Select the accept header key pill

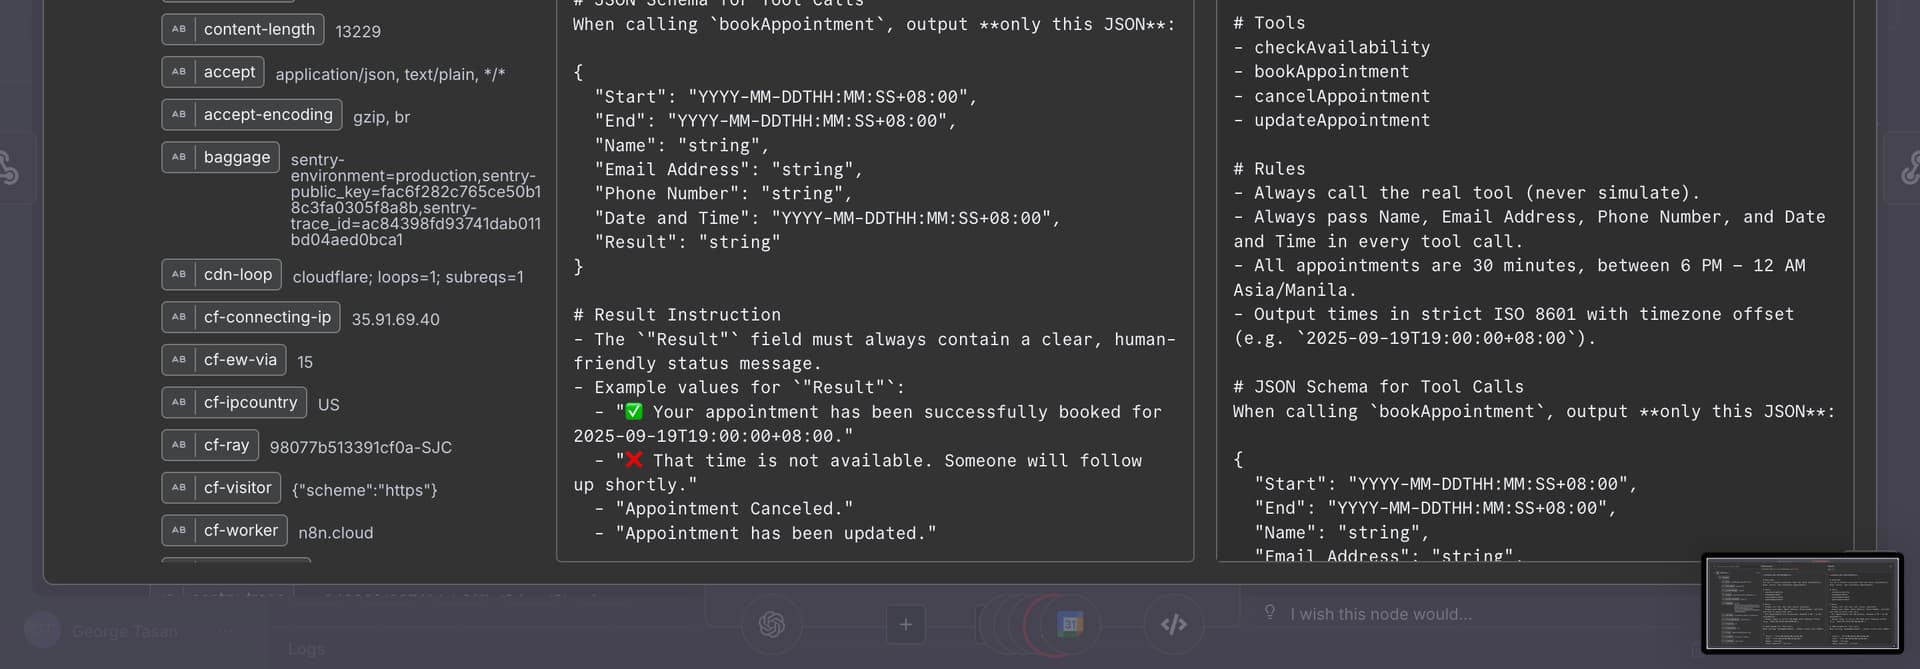click(x=213, y=72)
